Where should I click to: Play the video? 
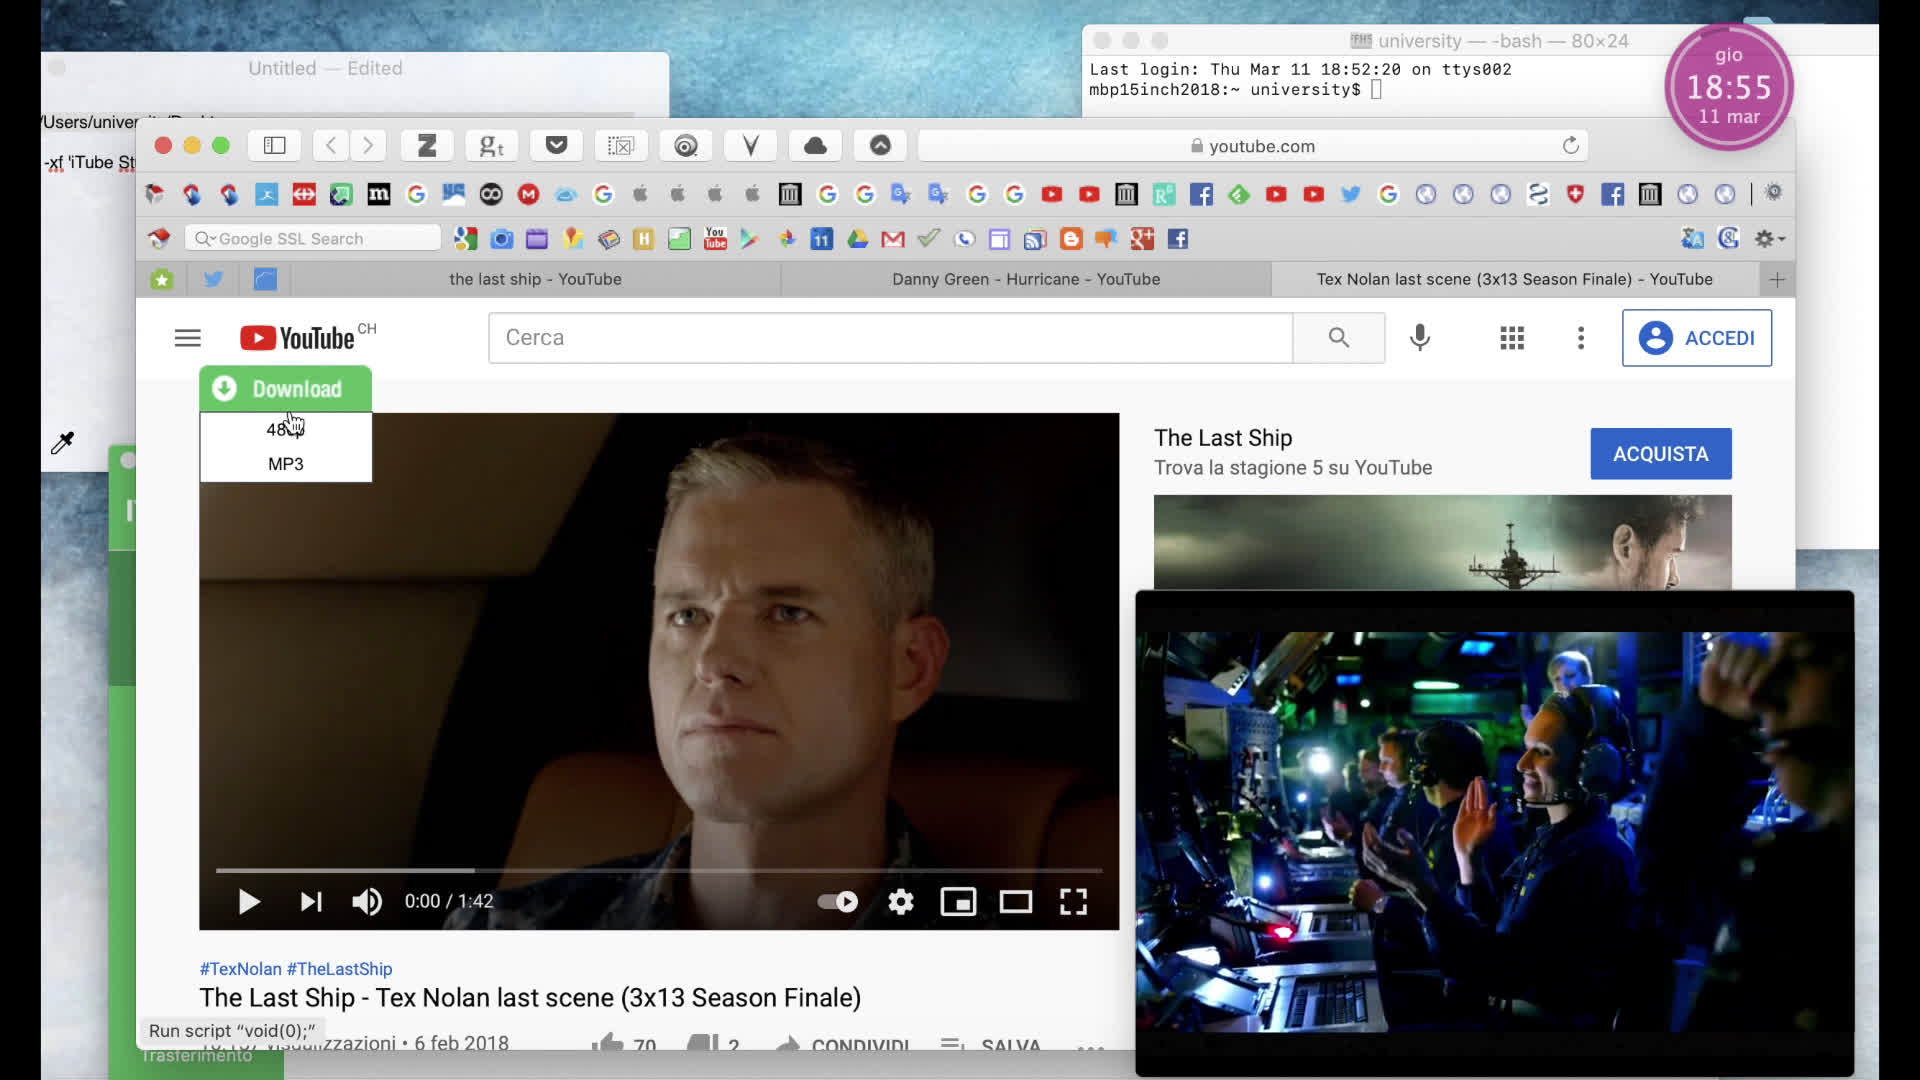pyautogui.click(x=249, y=902)
